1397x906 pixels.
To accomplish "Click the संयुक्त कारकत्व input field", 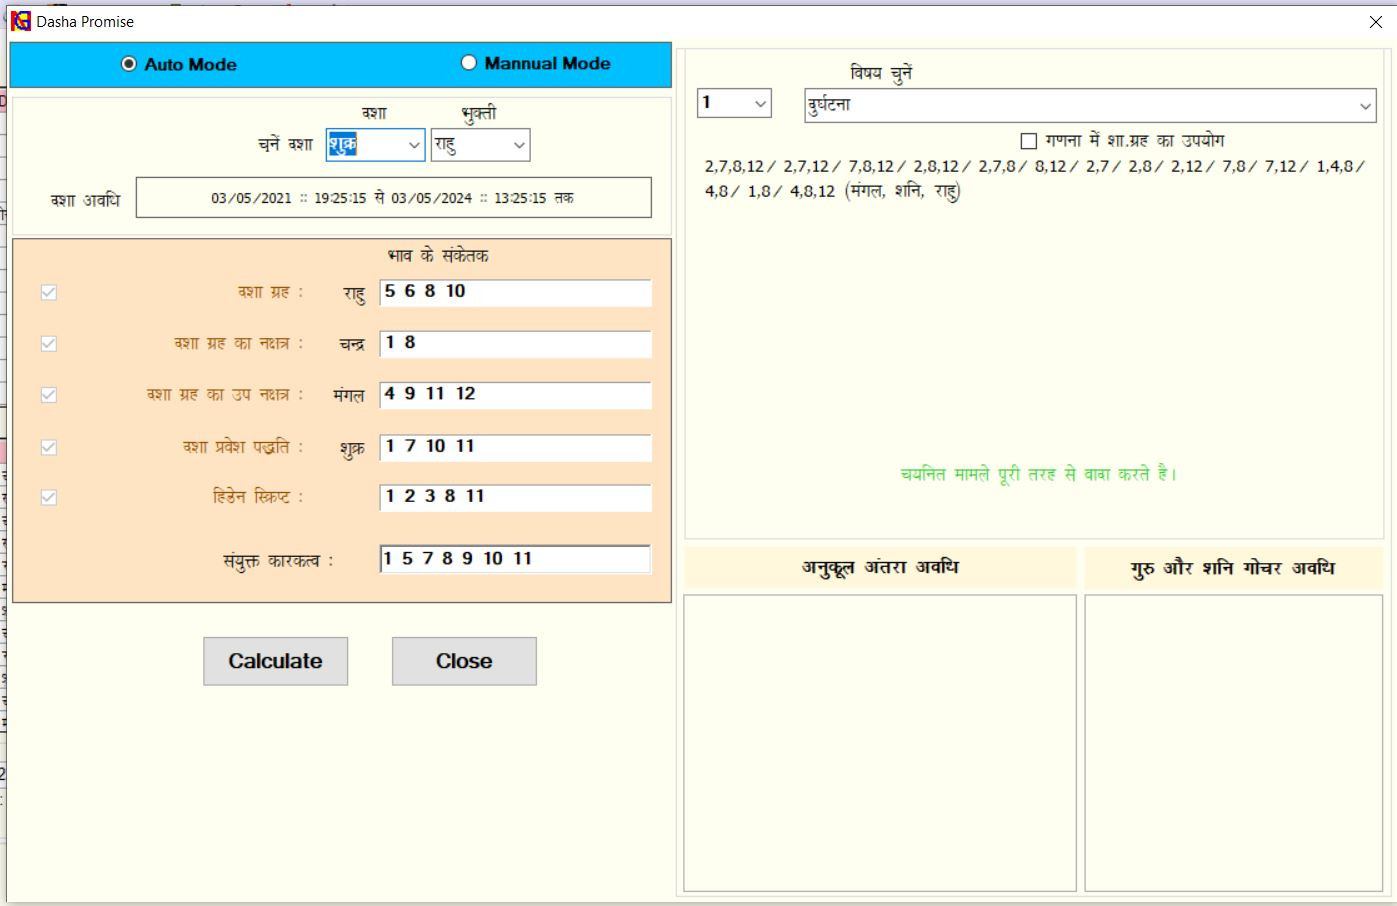I will (x=515, y=559).
